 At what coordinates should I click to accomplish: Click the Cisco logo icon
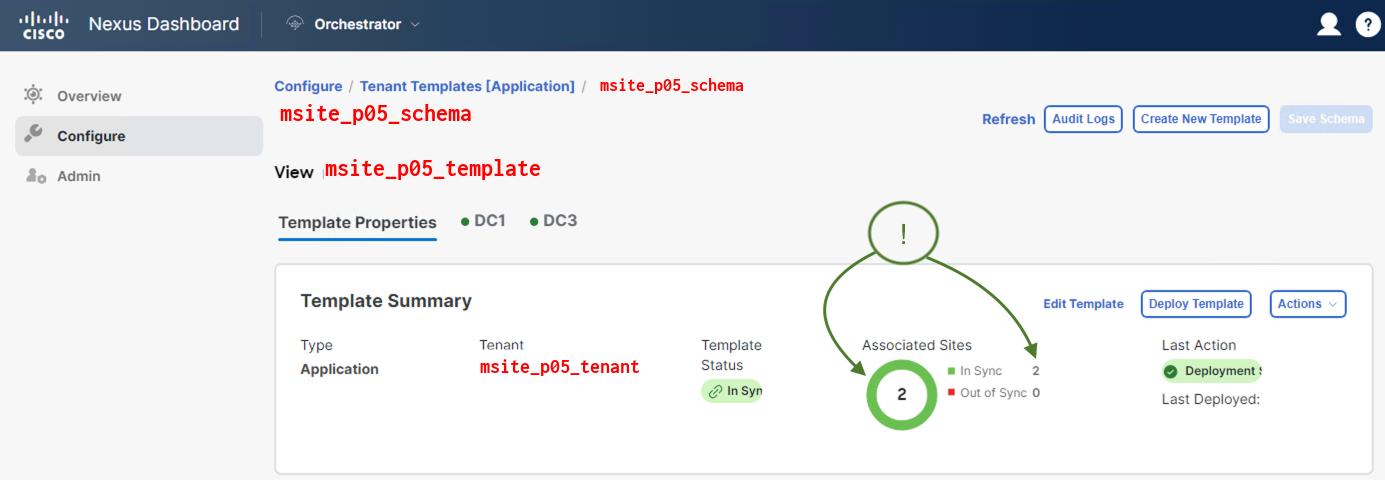tap(43, 25)
